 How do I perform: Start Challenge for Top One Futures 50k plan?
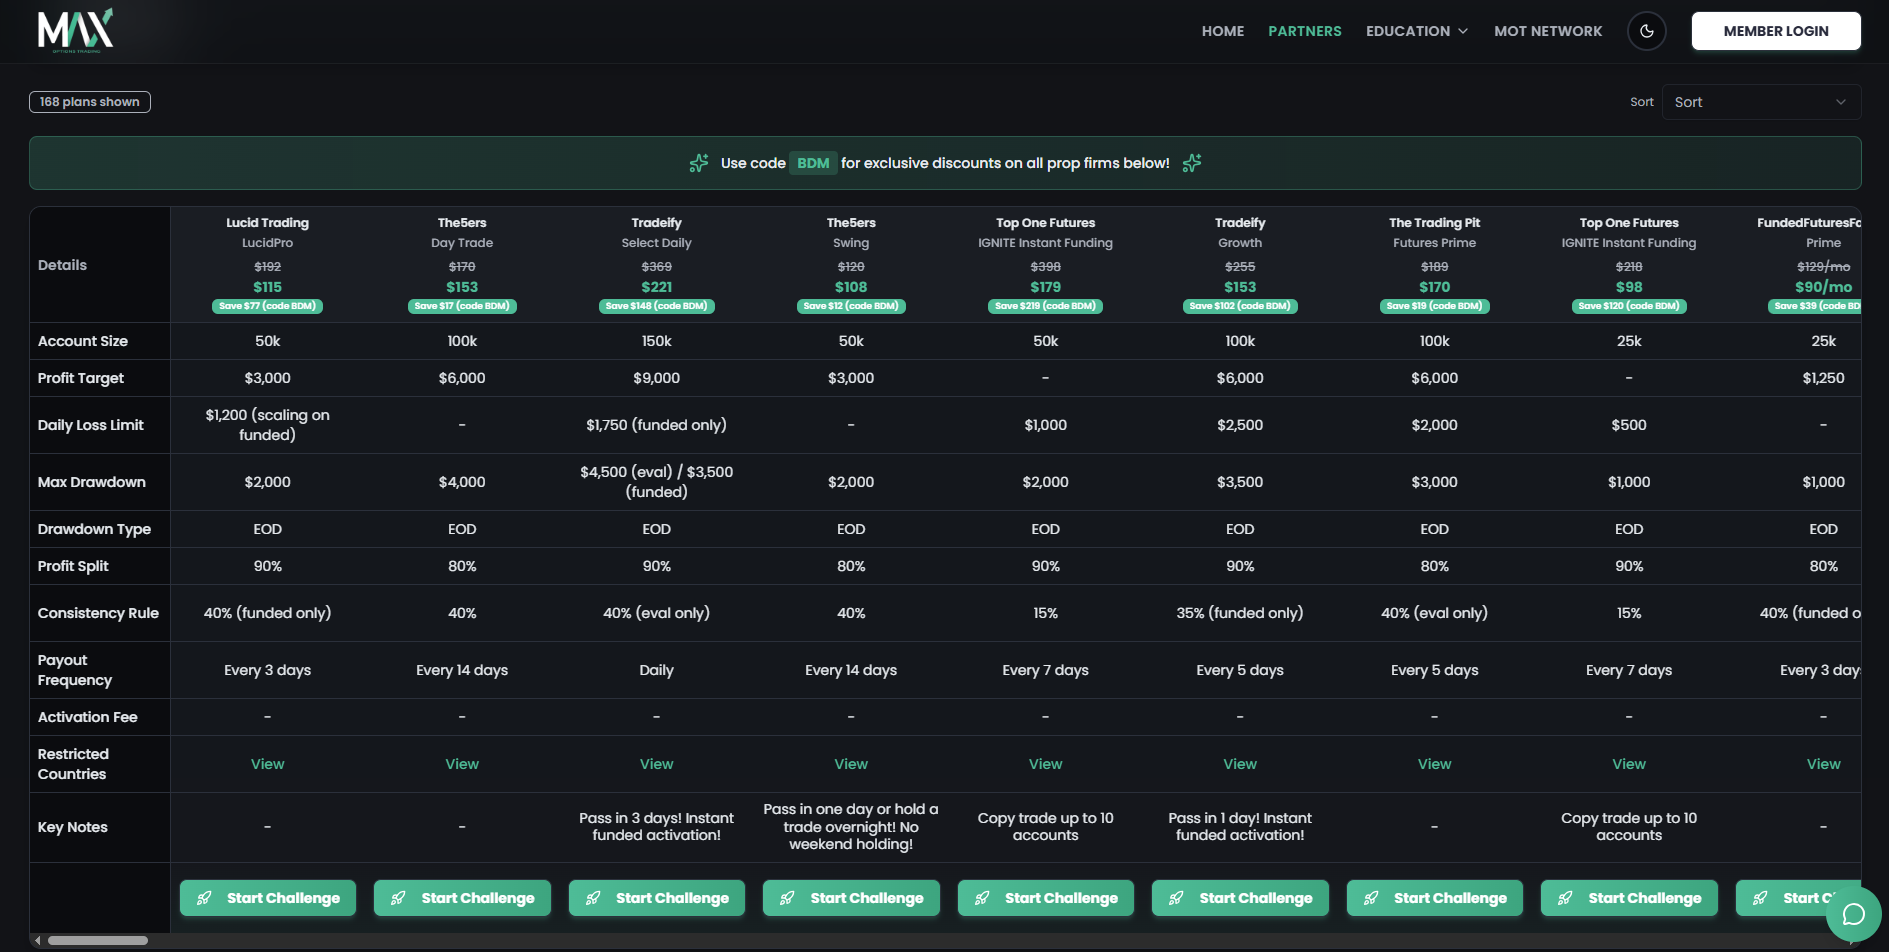[1046, 898]
